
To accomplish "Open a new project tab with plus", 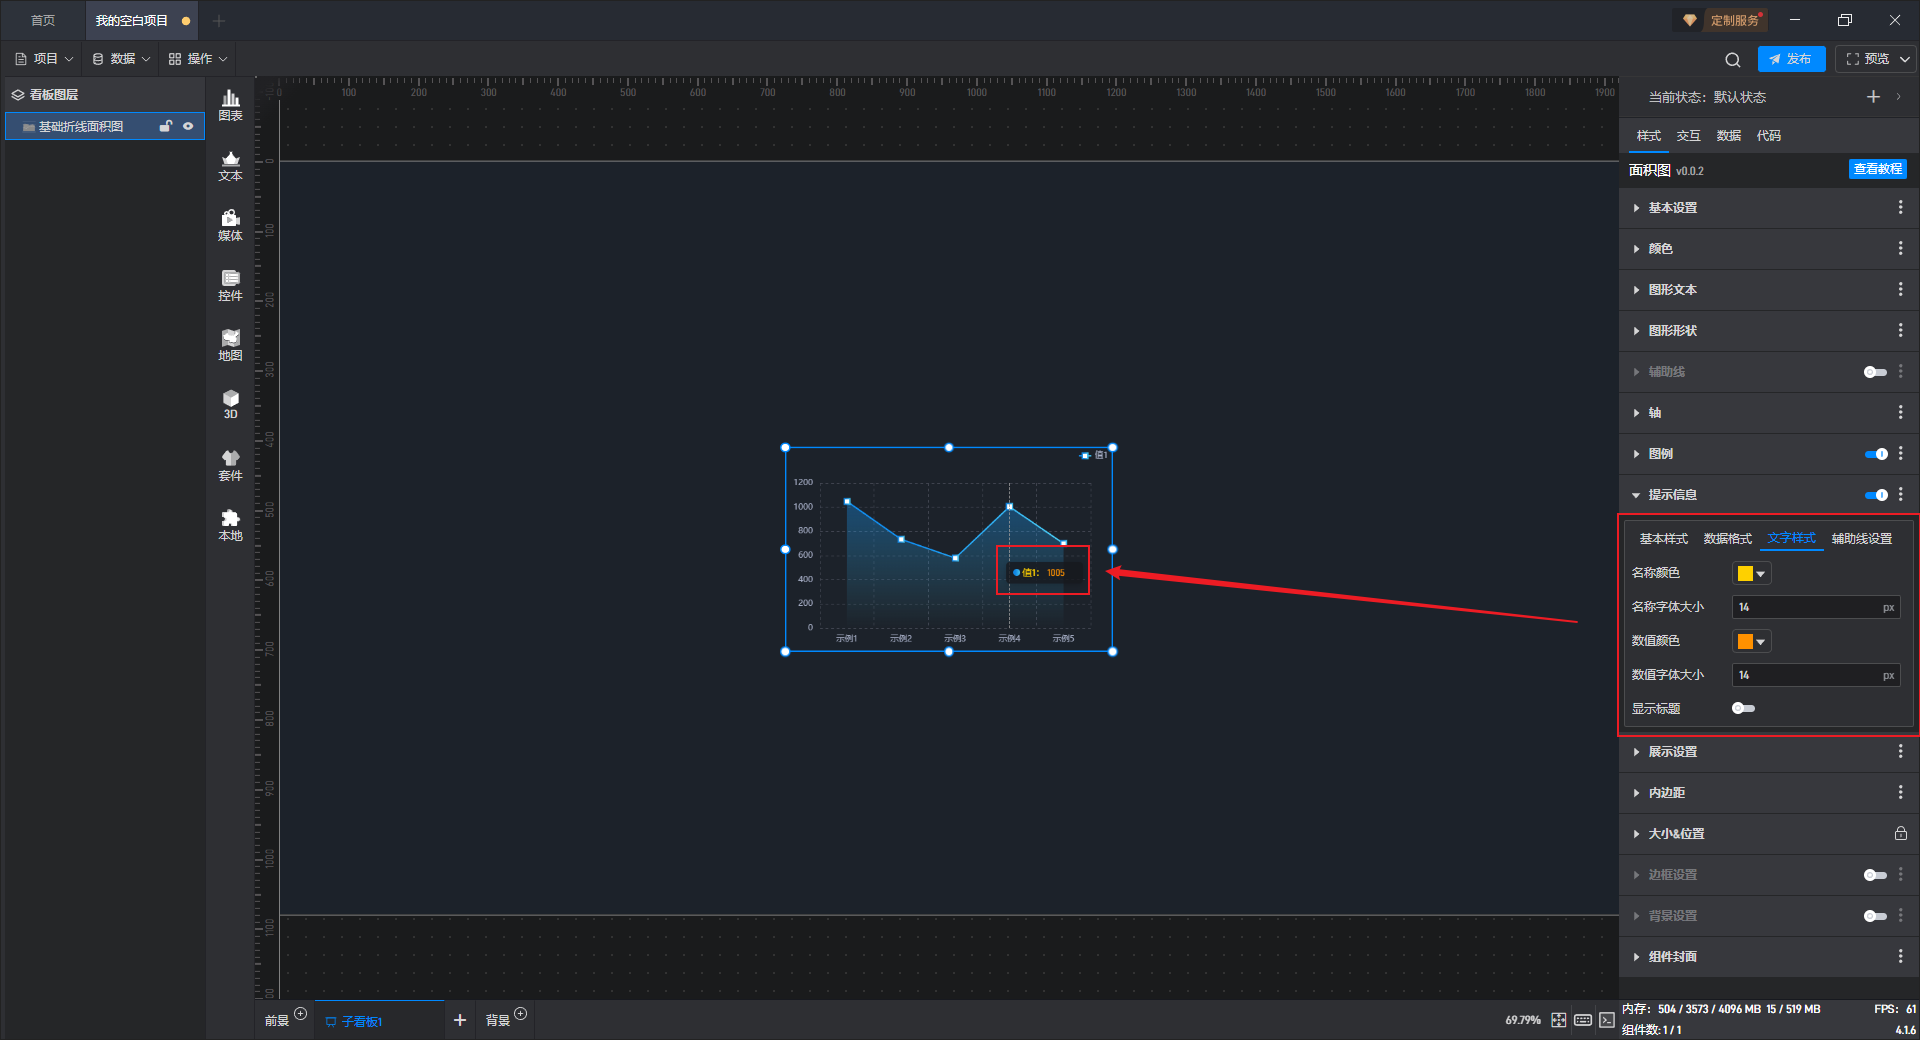I will tap(219, 20).
